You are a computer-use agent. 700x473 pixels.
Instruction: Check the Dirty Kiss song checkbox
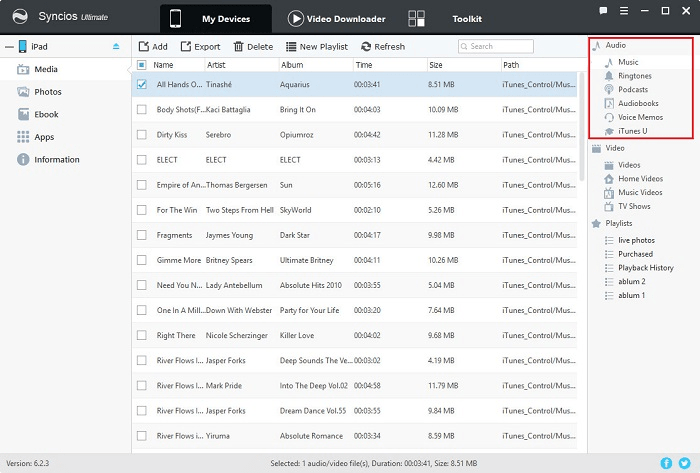[x=142, y=134]
